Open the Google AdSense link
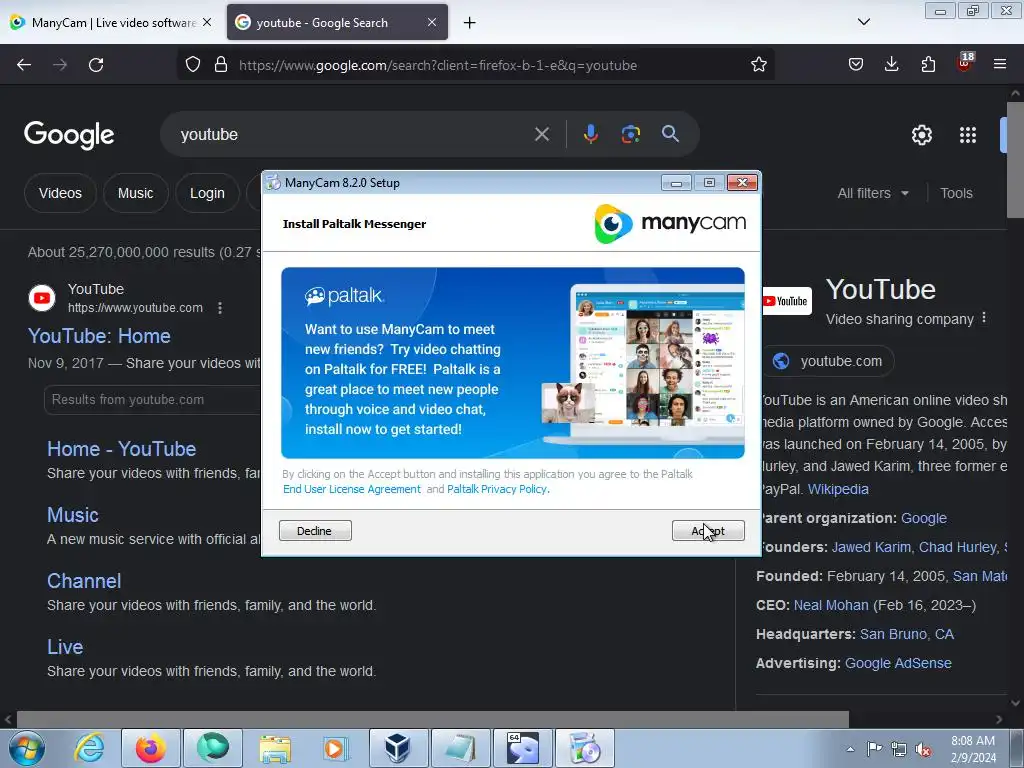Image resolution: width=1024 pixels, height=768 pixels. (898, 664)
